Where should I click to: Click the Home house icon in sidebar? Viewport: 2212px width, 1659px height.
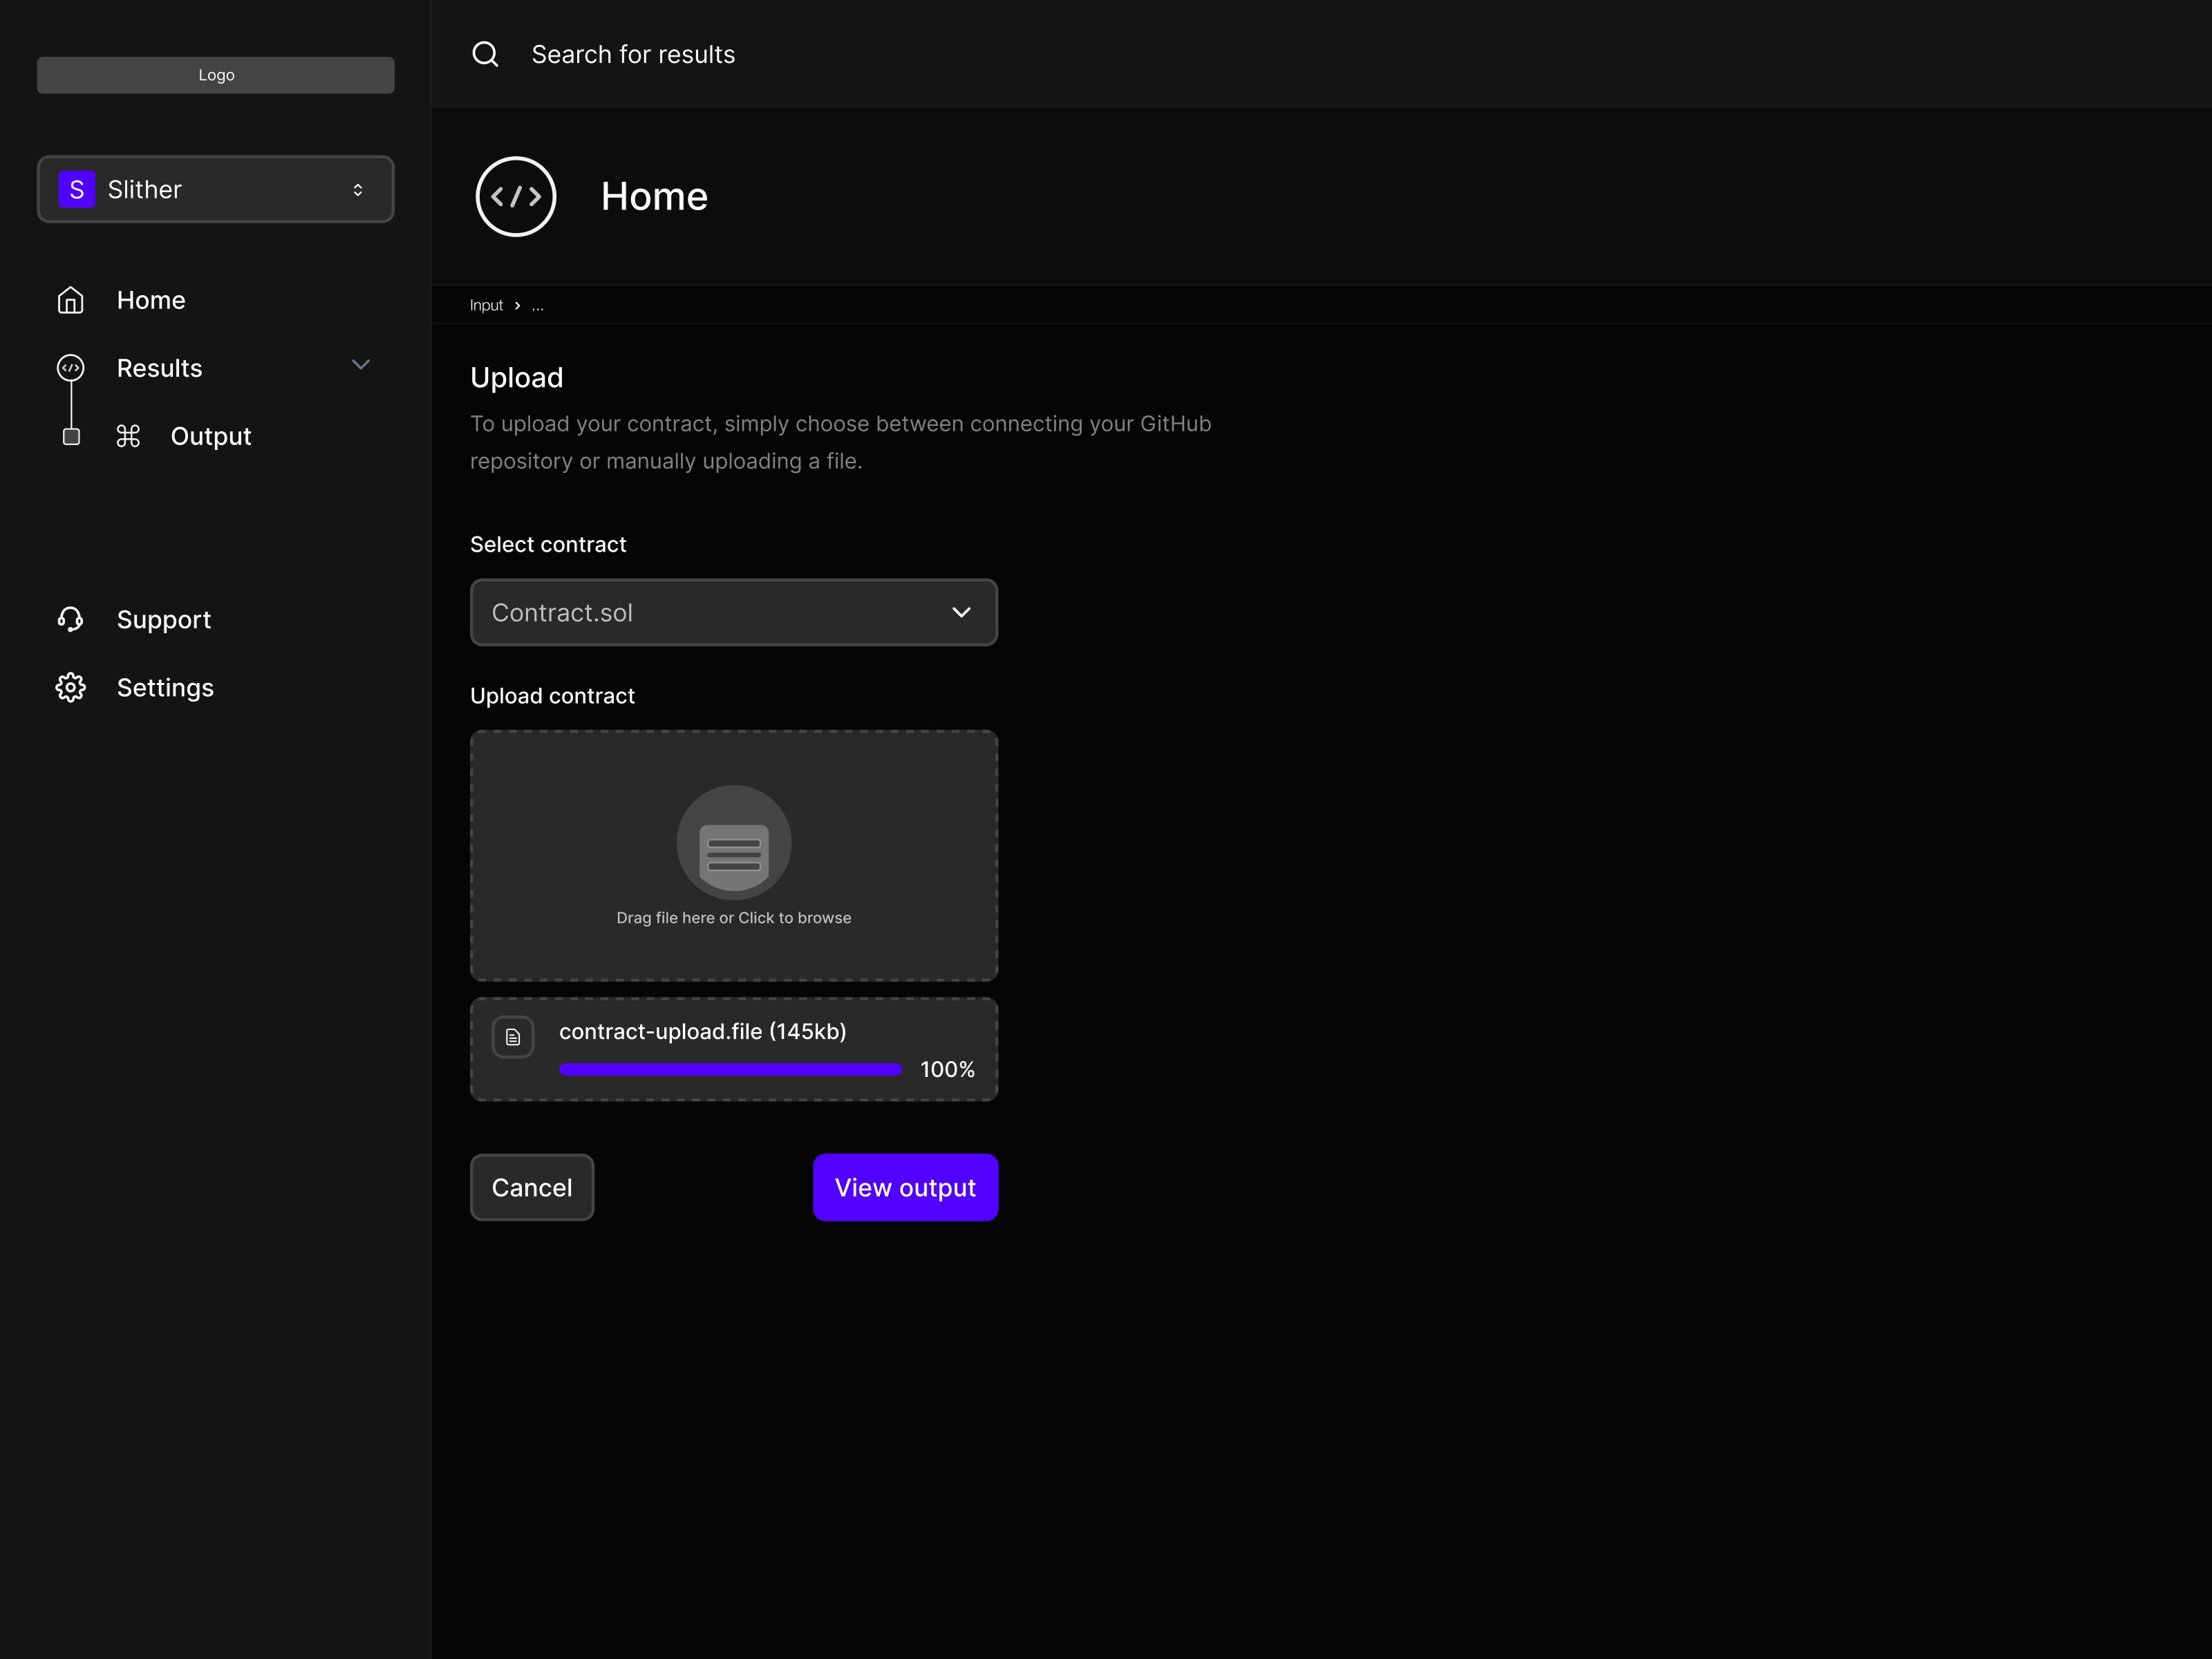pyautogui.click(x=70, y=300)
